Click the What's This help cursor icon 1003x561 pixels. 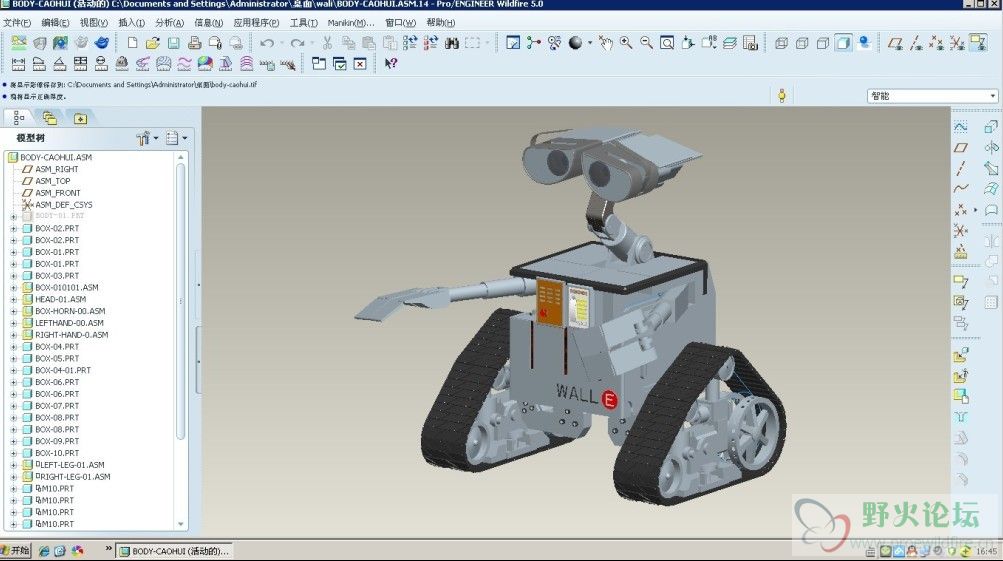coord(390,63)
